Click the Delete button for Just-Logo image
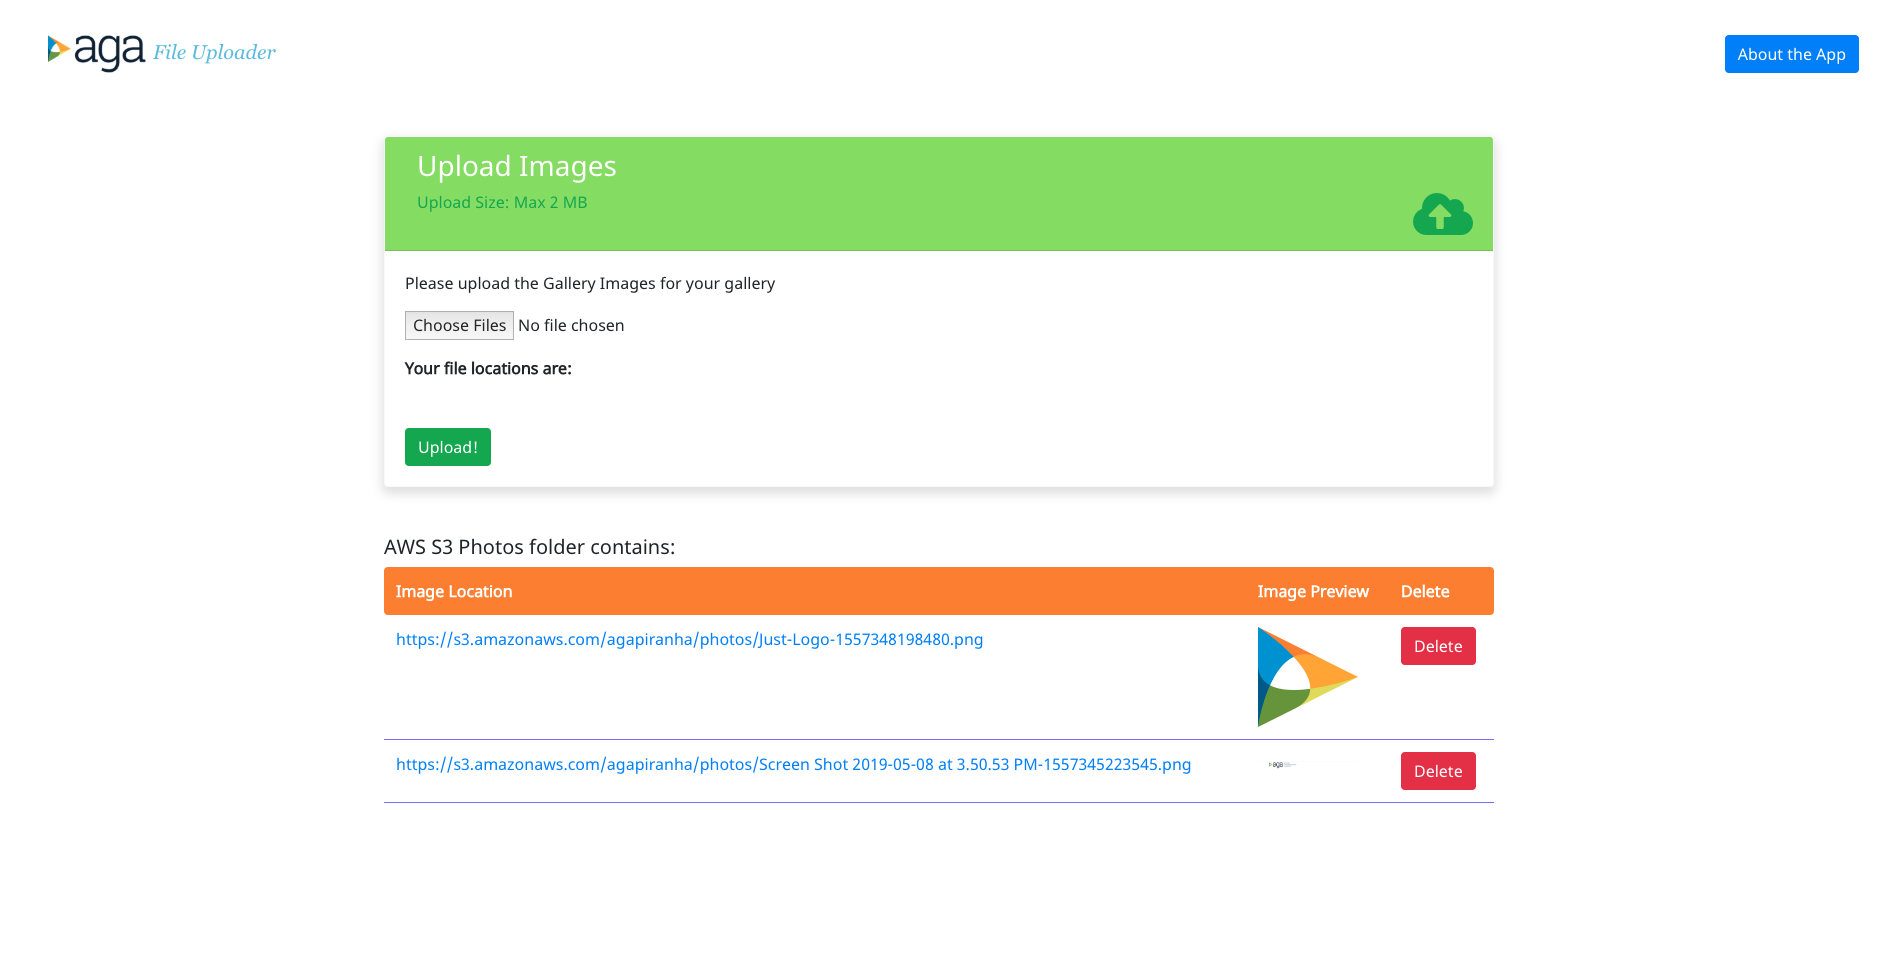The image size is (1896, 979). (1438, 646)
